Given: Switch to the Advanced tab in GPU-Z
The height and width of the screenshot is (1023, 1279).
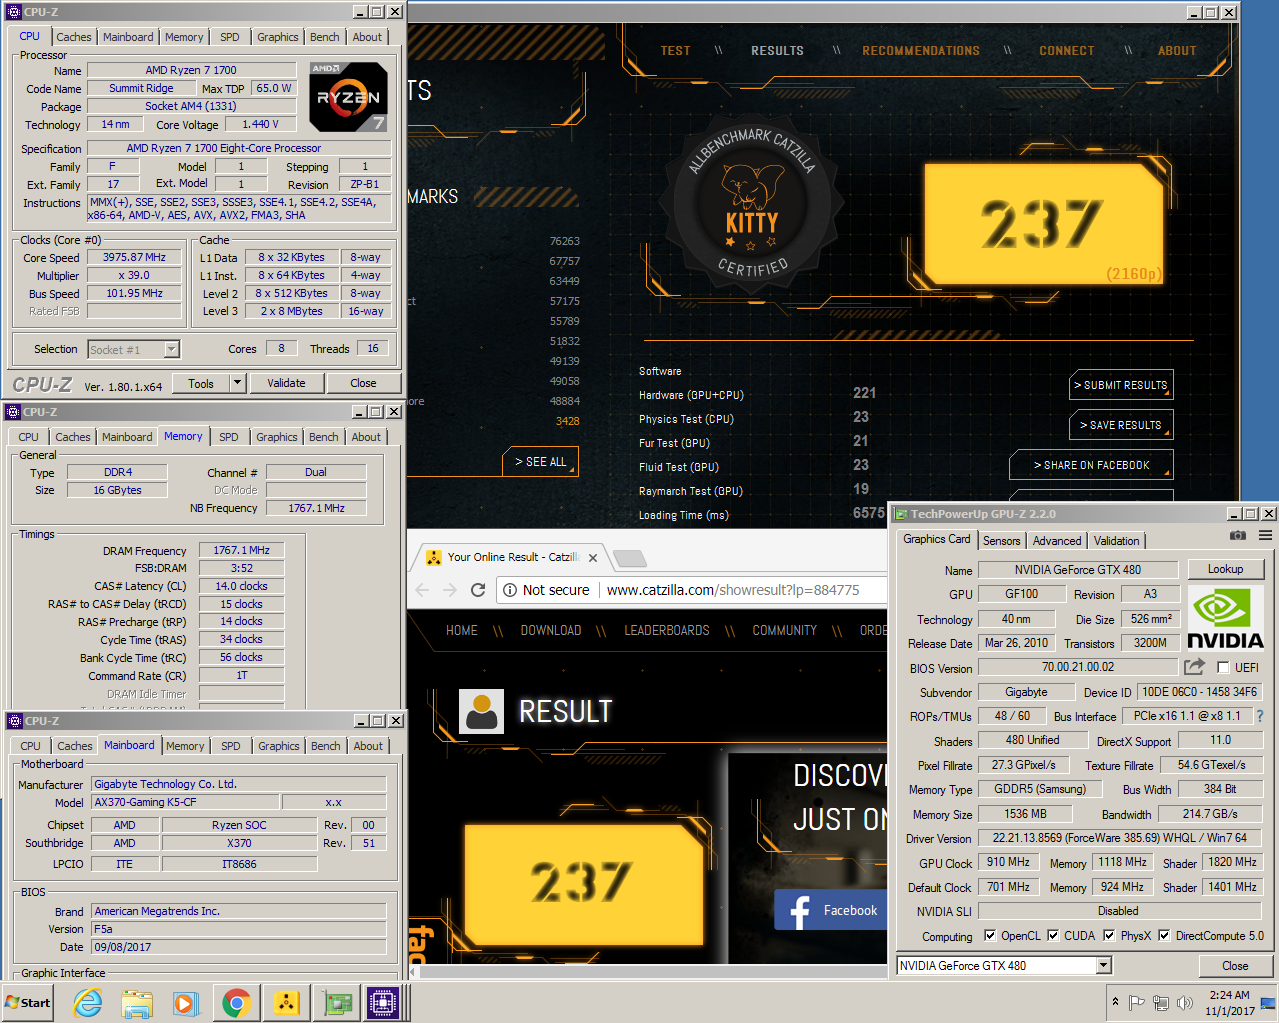Looking at the screenshot, I should [x=1057, y=541].
